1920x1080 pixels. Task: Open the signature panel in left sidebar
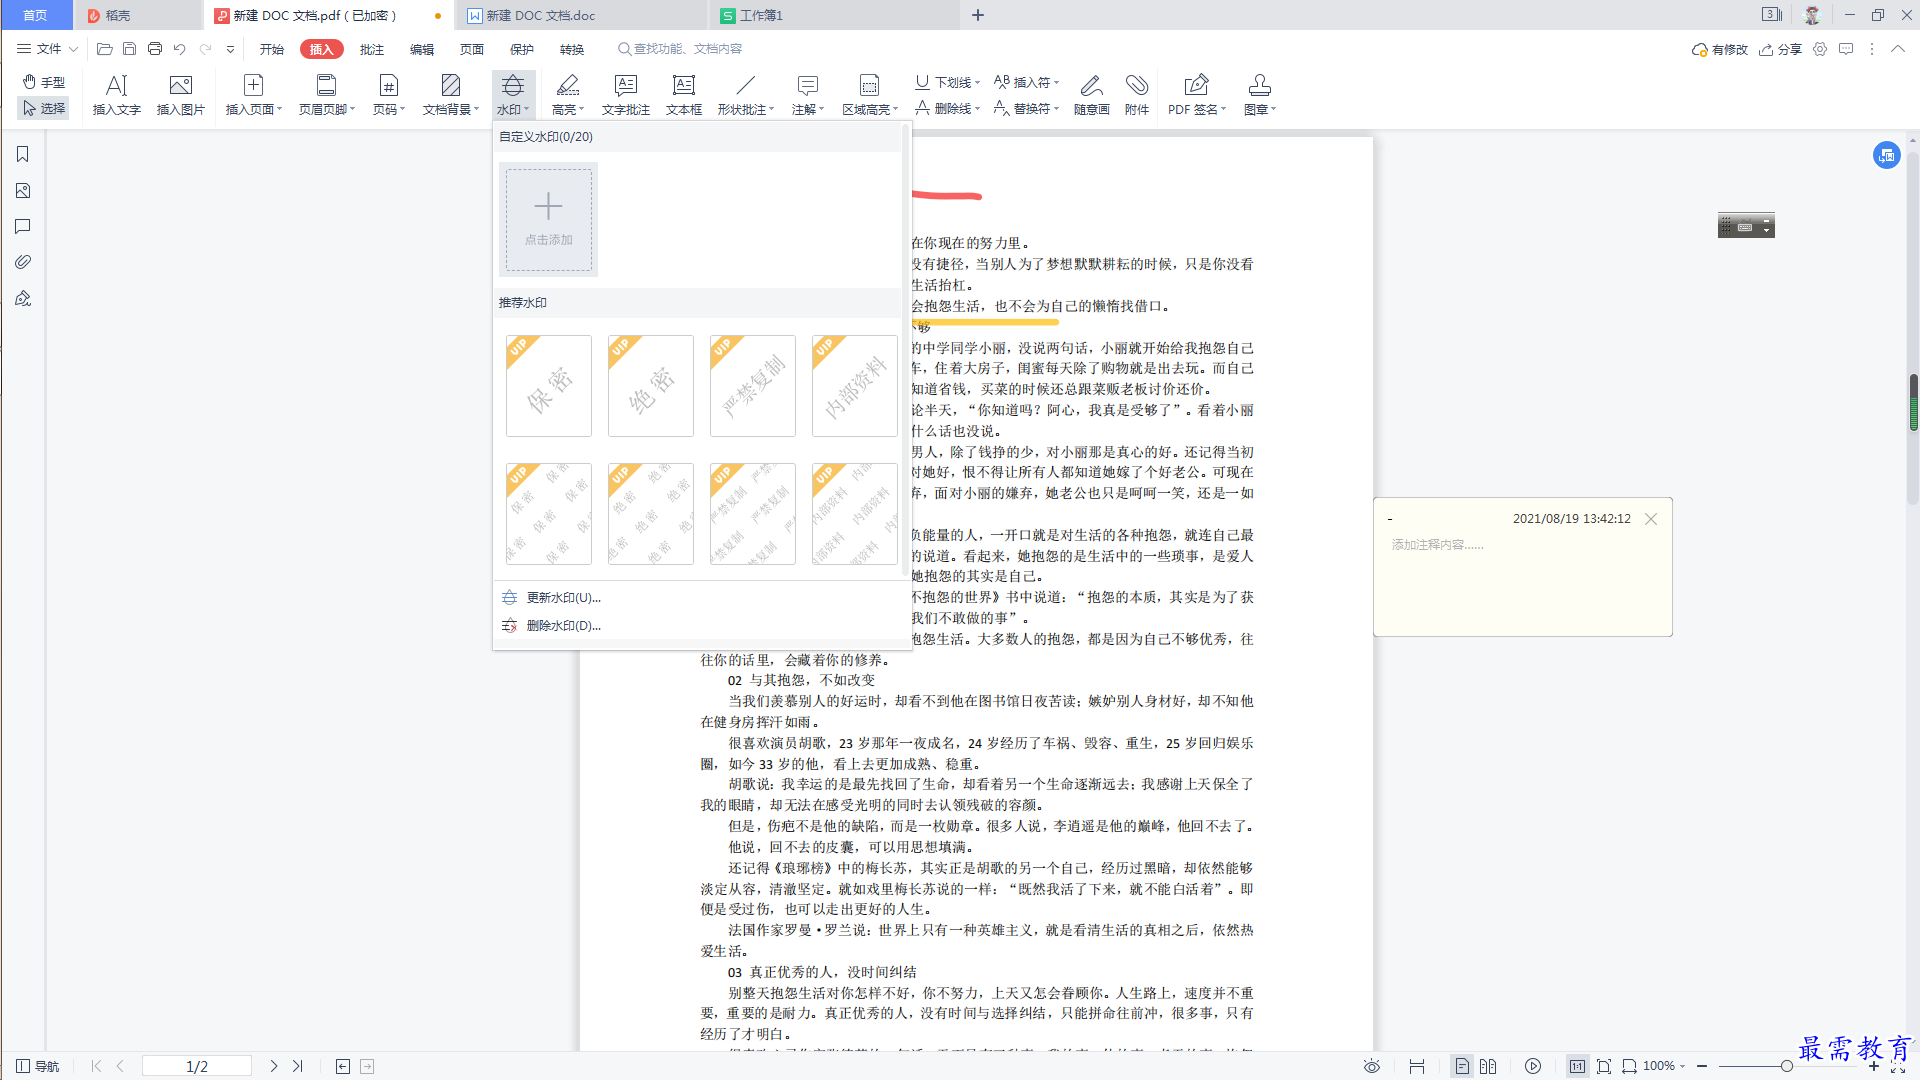tap(23, 298)
